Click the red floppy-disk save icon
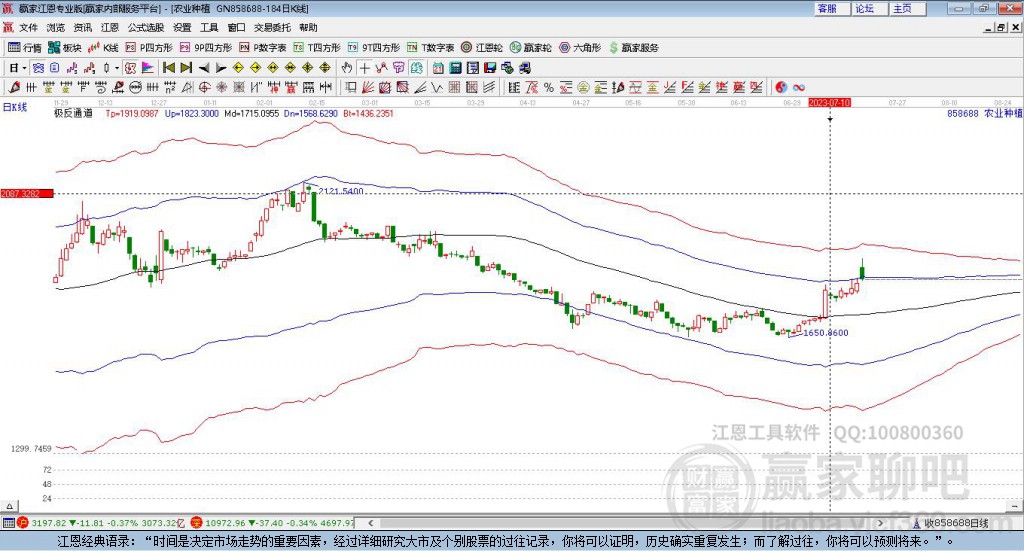Image resolution: width=1024 pixels, height=551 pixels. pos(490,68)
